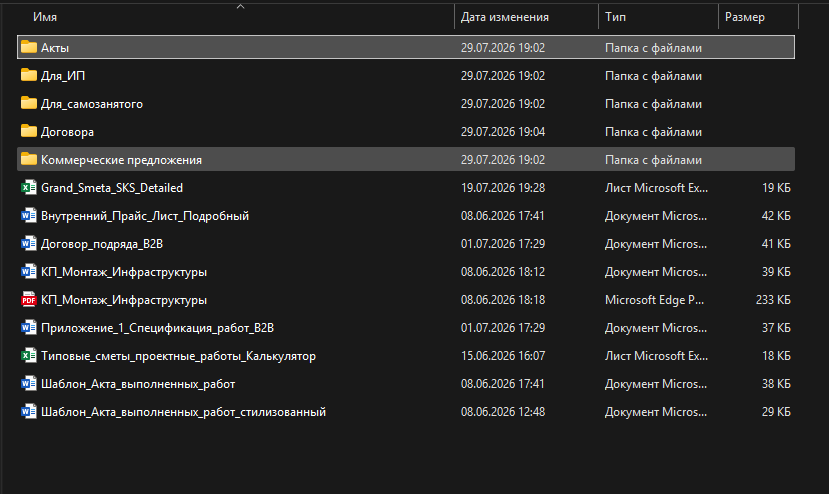Viewport: 829px width, 494px height.
Task: Click Word icon of Шаблон_Акта_выполненных_работ
Action: coord(29,383)
